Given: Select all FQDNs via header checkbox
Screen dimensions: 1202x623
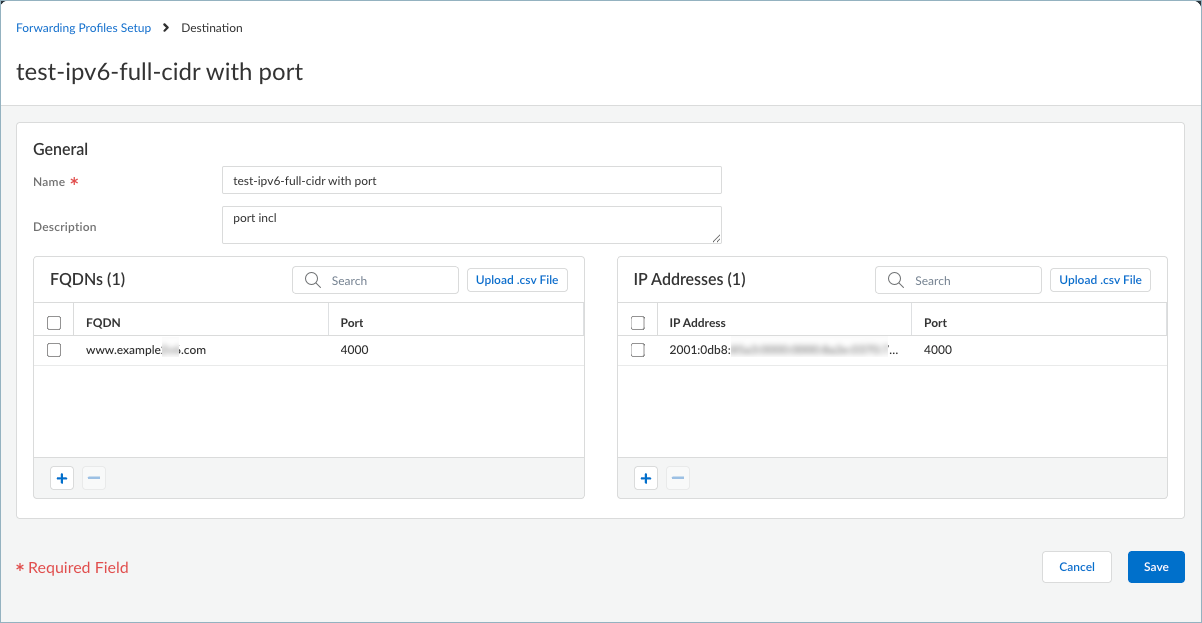Looking at the screenshot, I should (54, 322).
